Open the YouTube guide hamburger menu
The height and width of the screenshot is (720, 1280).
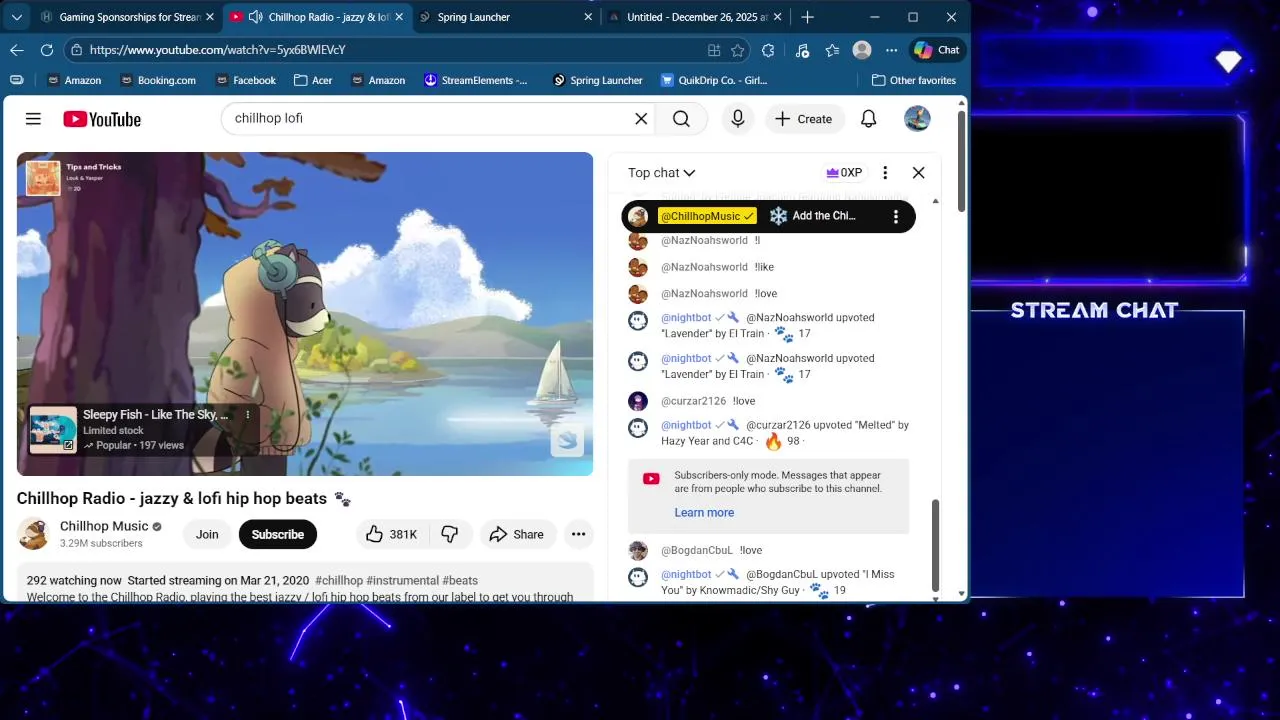[33, 119]
